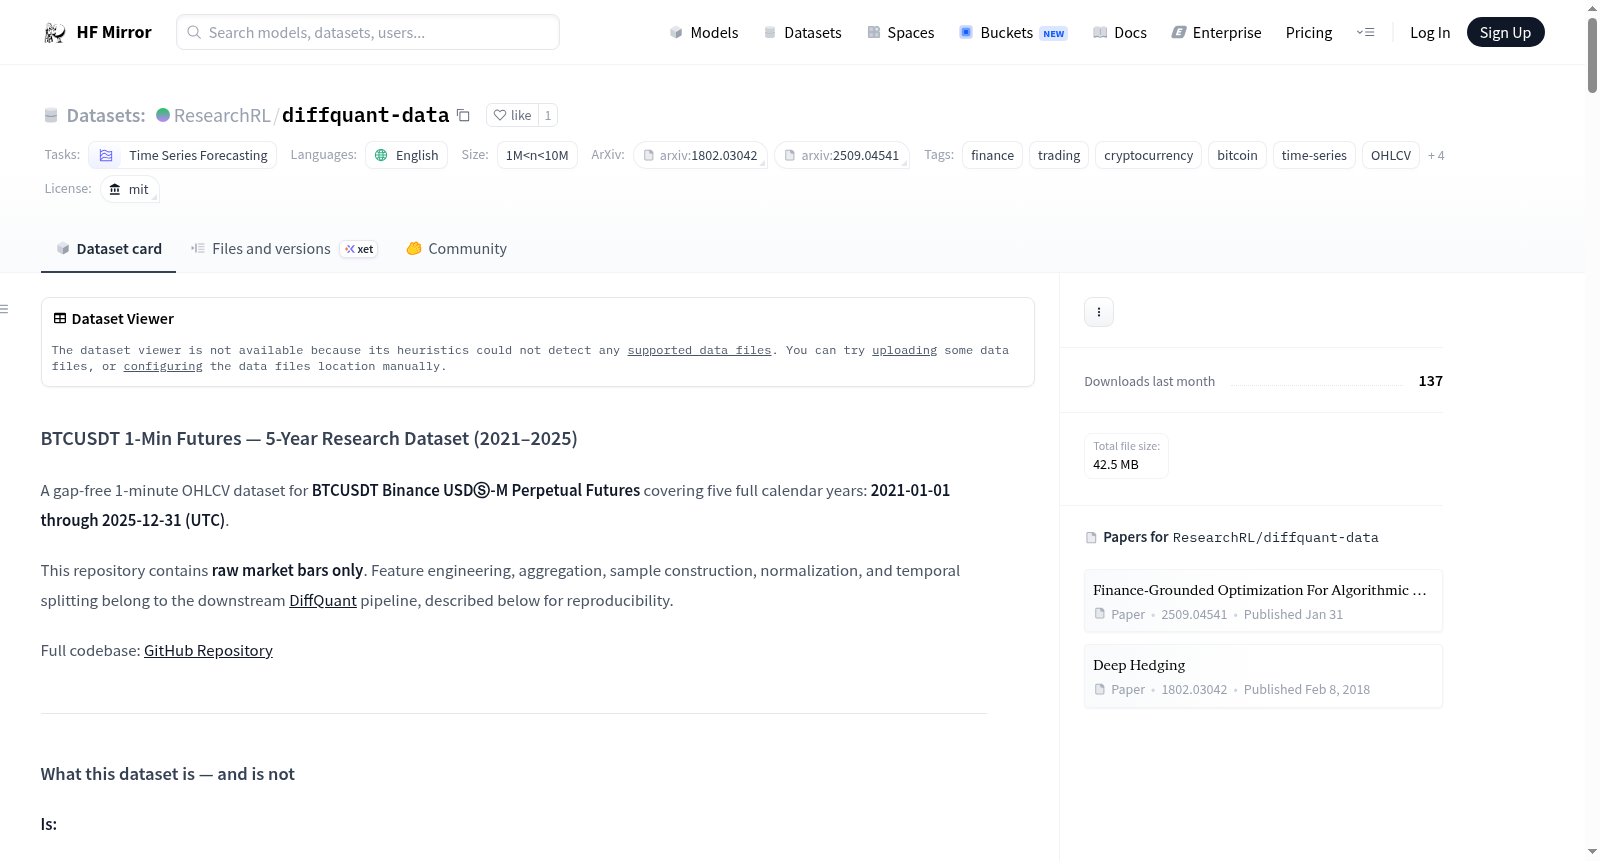
Task: Open the Docs page
Action: (x=1120, y=32)
